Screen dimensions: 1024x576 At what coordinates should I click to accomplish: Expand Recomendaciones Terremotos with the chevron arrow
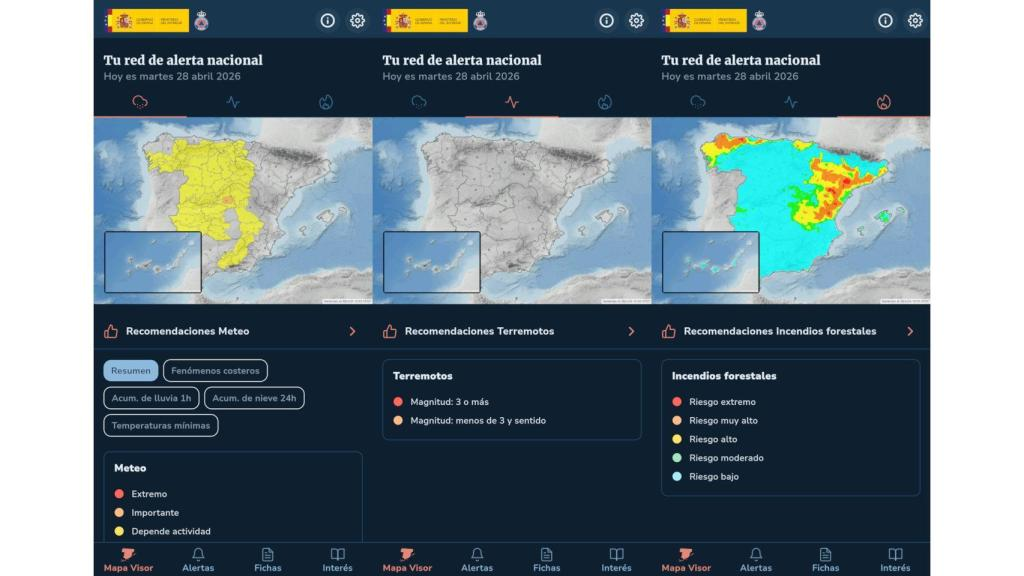click(x=631, y=331)
